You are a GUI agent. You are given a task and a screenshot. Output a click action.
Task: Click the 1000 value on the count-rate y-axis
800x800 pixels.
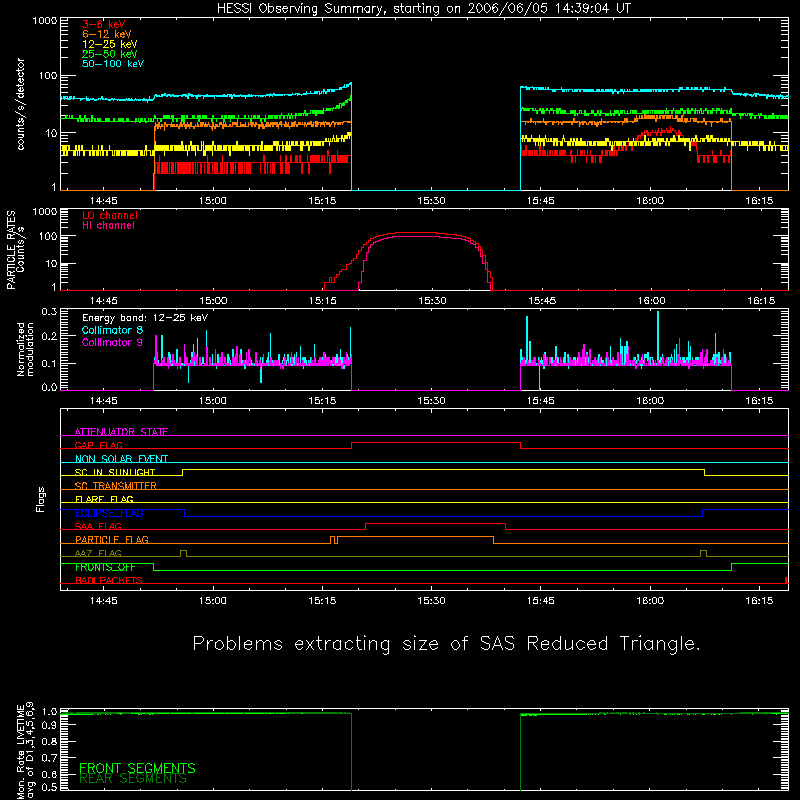coord(44,20)
